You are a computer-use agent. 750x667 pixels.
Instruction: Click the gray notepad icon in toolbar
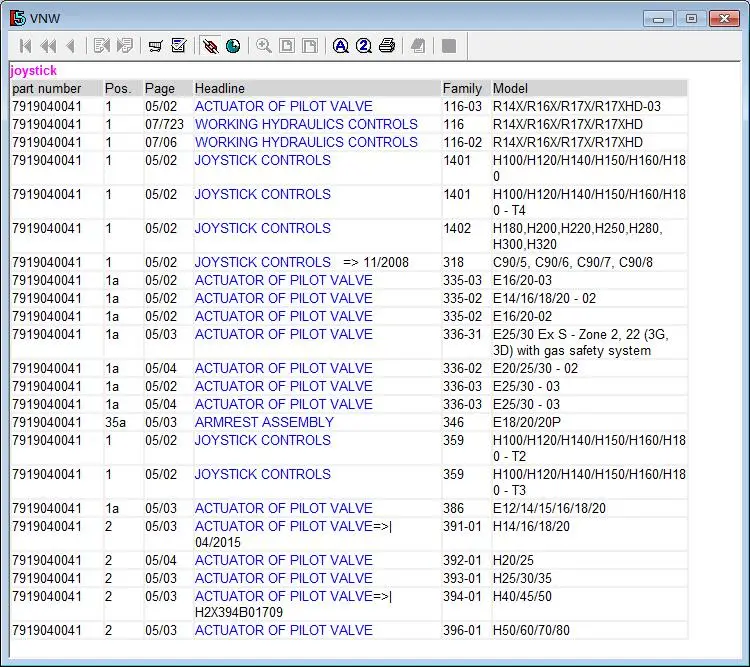click(418, 46)
